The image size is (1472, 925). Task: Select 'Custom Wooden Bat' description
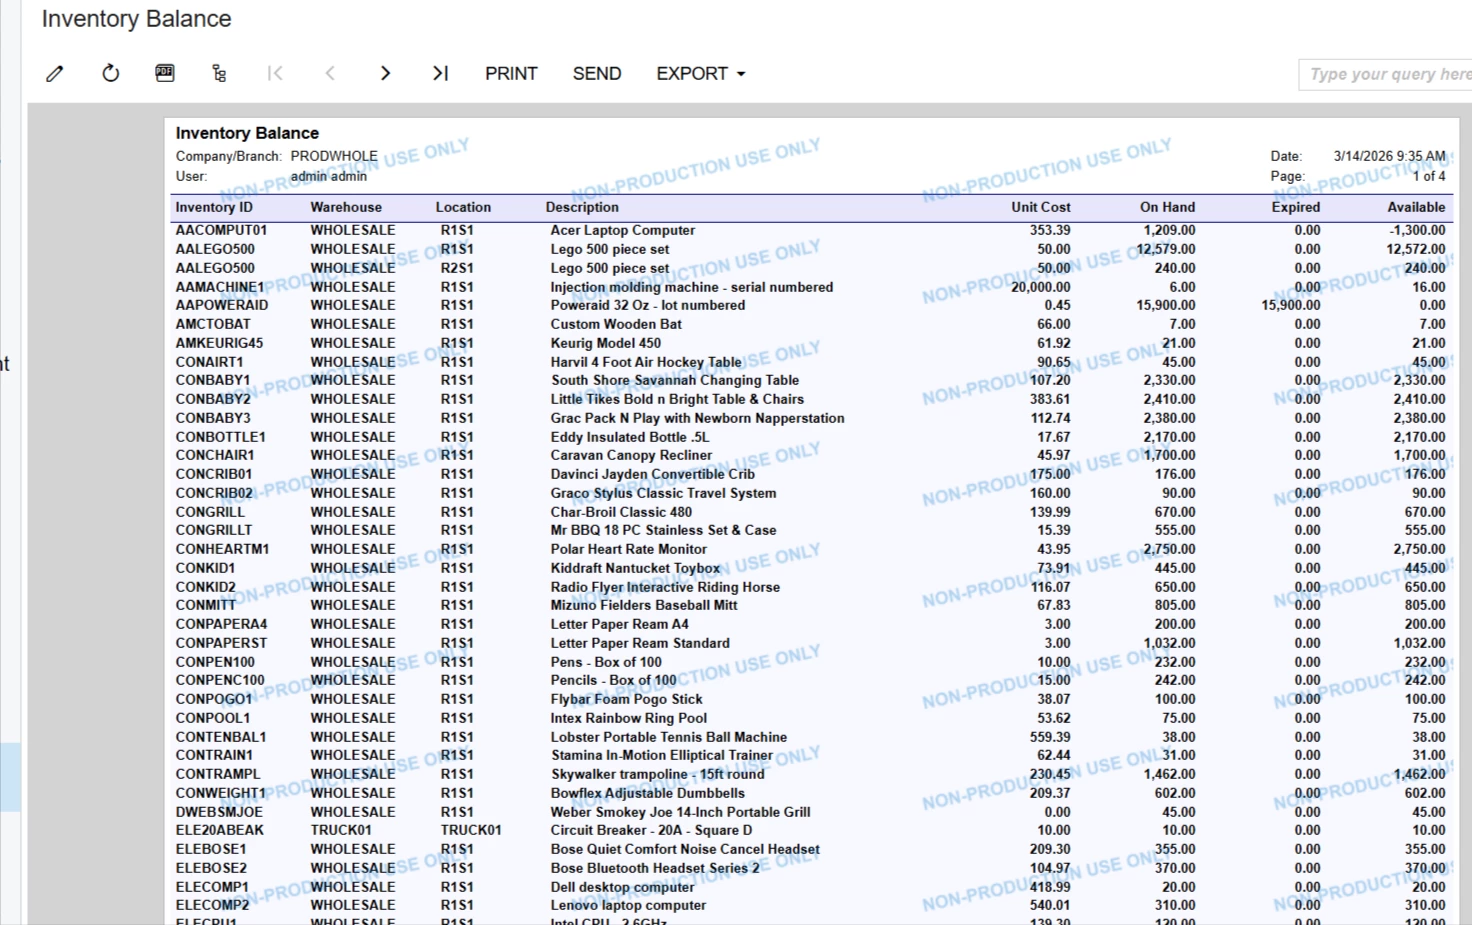pos(616,324)
